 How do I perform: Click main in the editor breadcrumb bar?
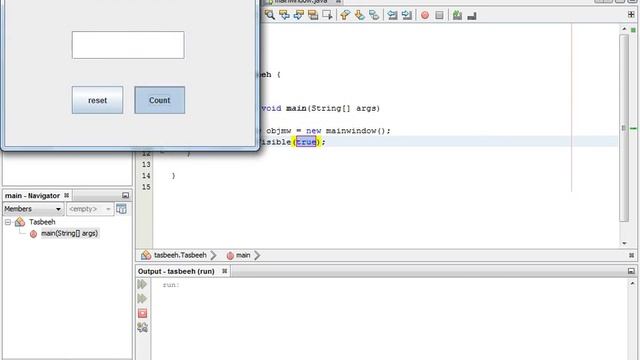(243, 255)
